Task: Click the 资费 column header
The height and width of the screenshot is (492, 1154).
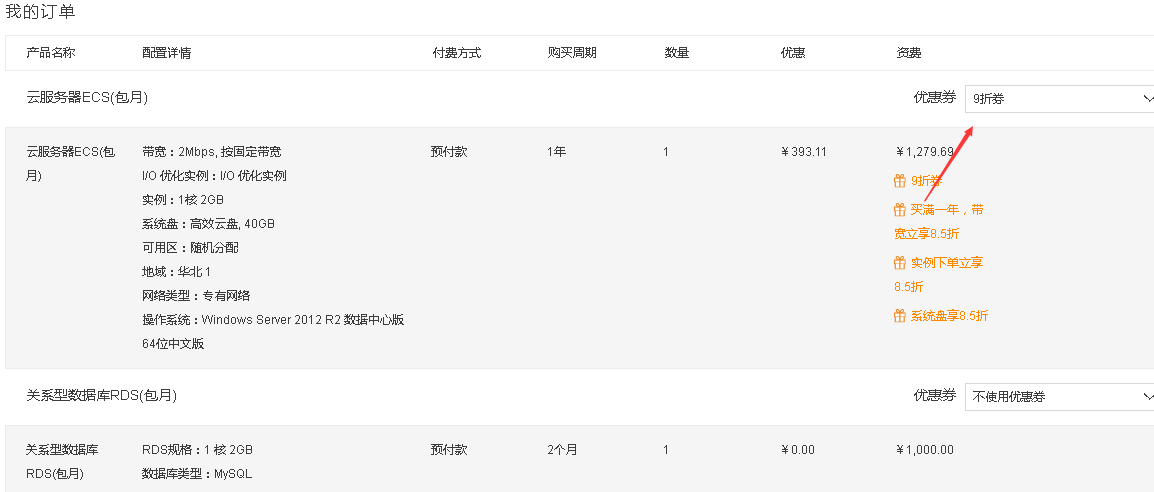Action: (908, 53)
